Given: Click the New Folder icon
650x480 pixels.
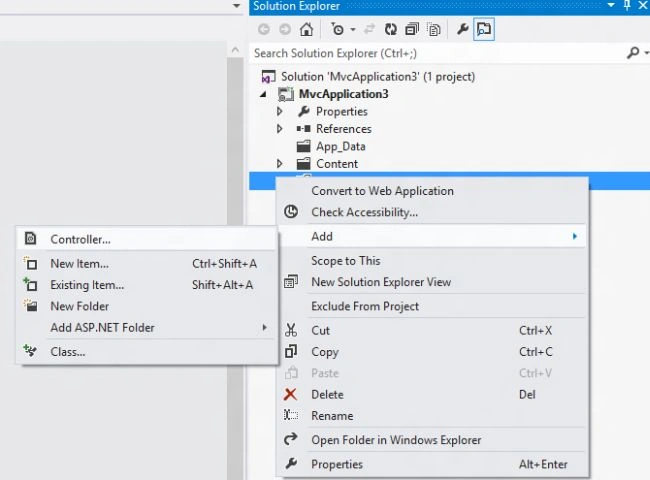Looking at the screenshot, I should [31, 305].
